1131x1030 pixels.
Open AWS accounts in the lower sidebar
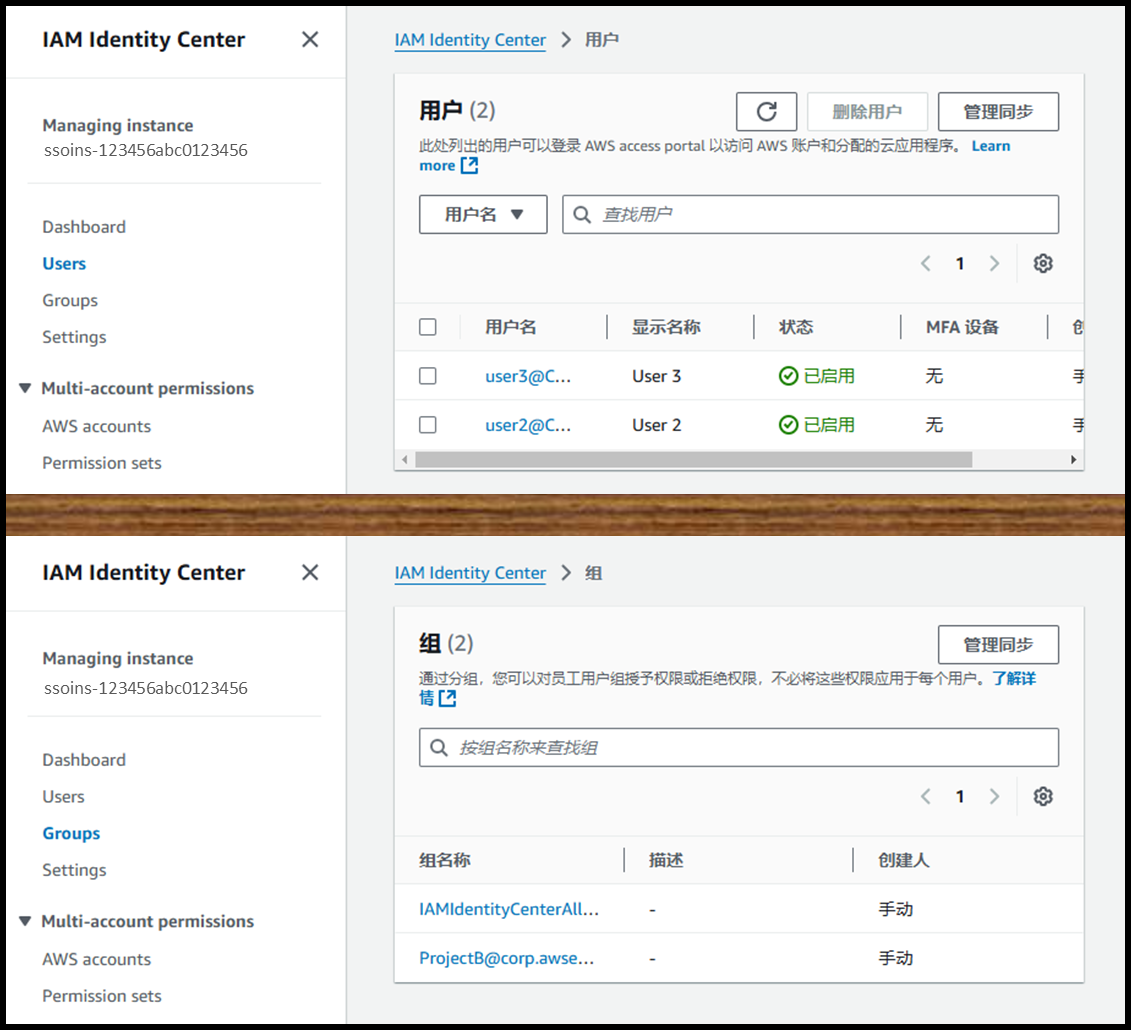pos(96,959)
